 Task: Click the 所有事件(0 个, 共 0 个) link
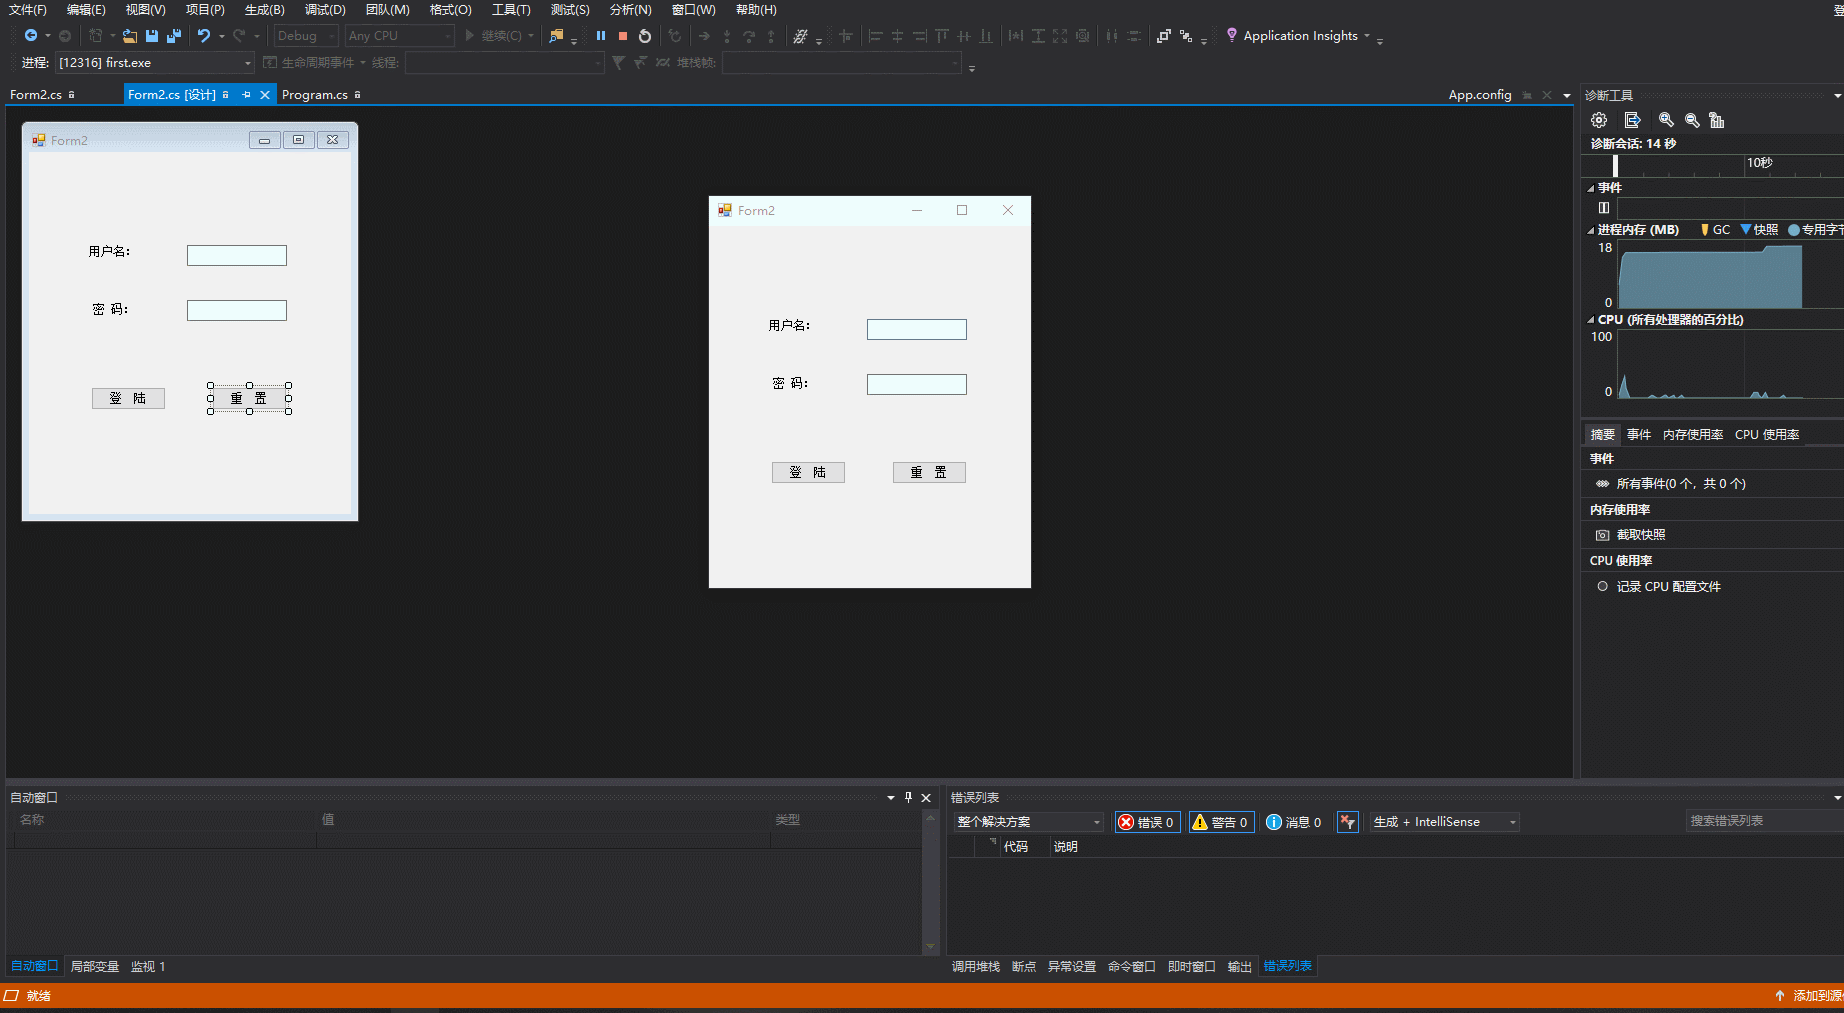pos(1681,484)
